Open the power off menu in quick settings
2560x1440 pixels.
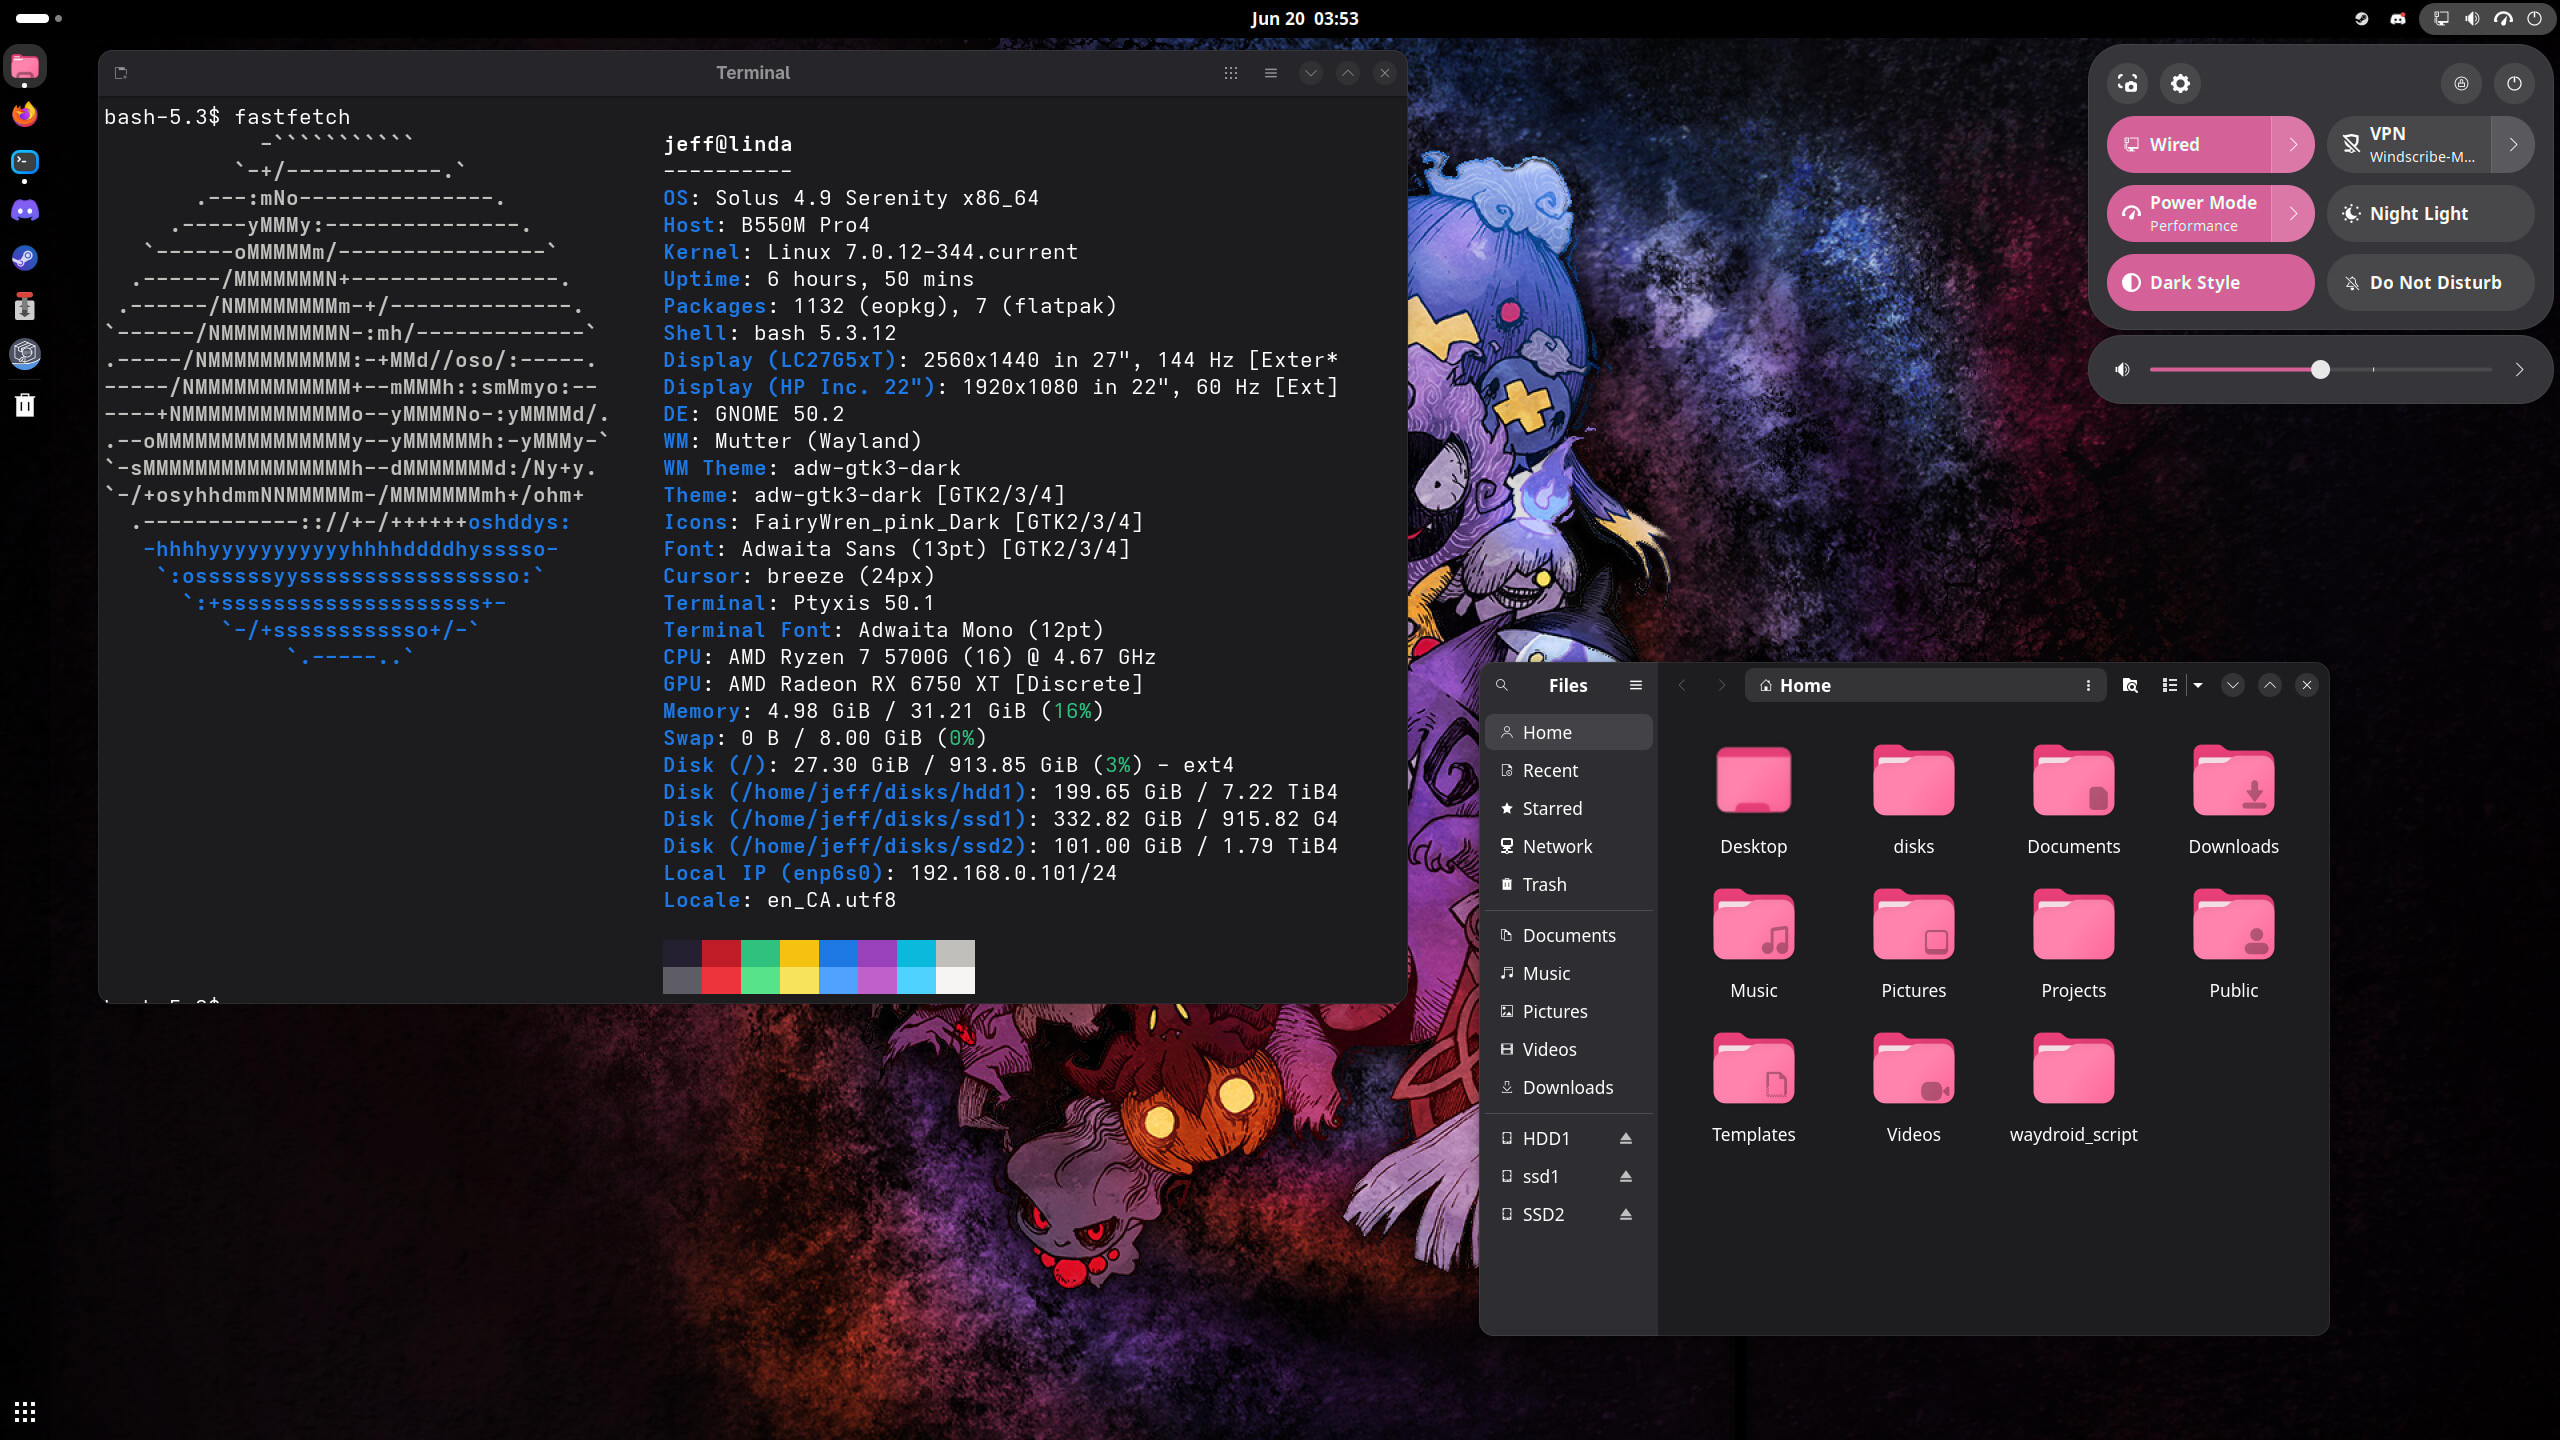[x=2514, y=83]
